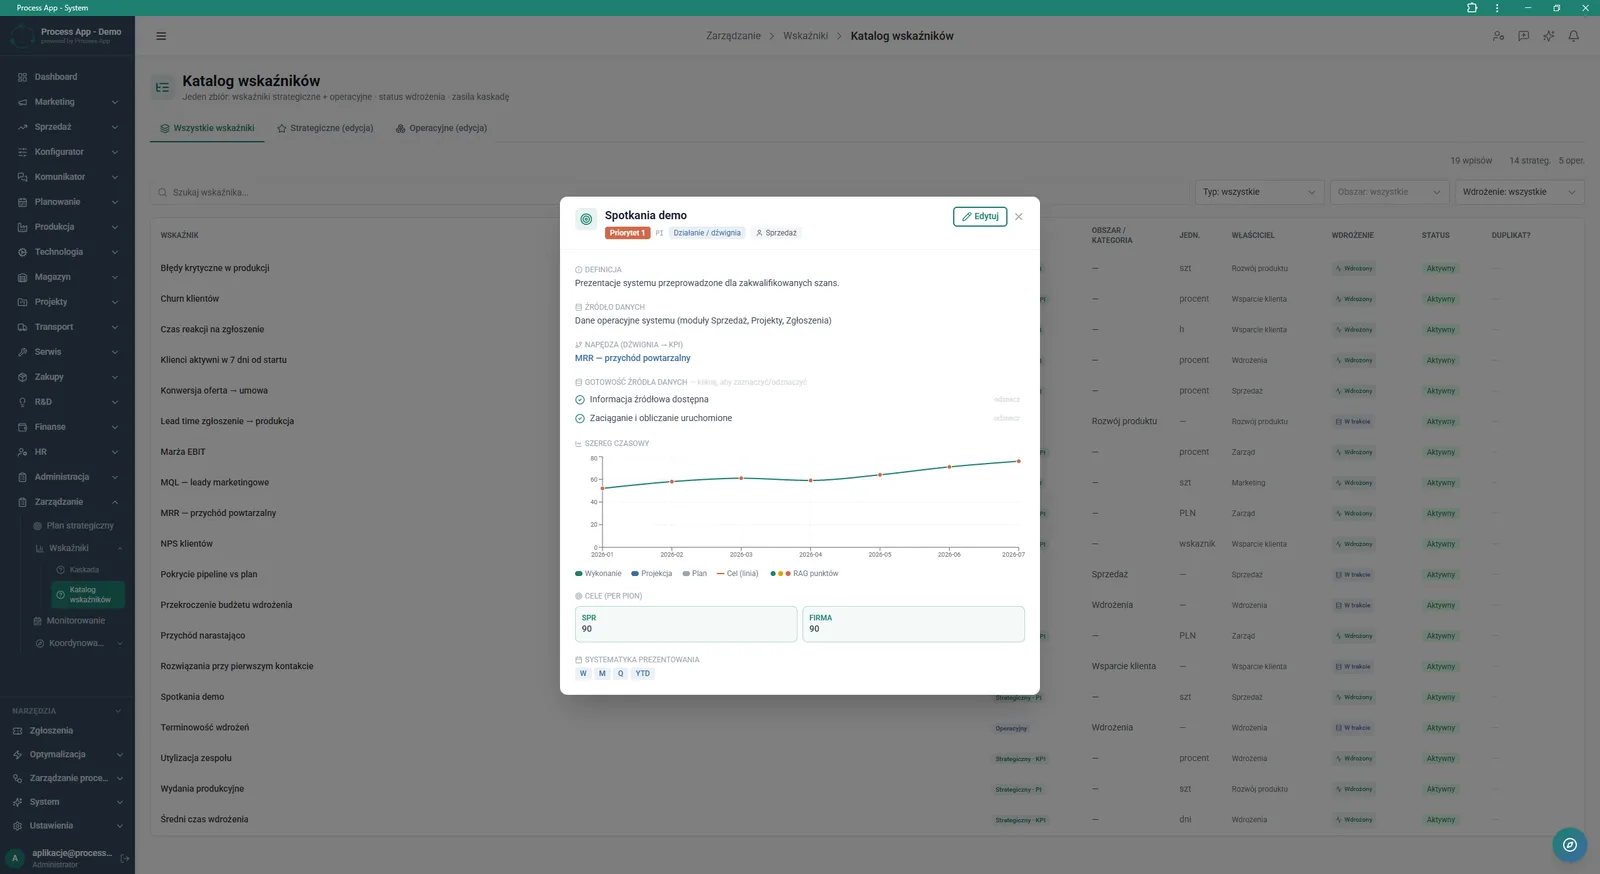Viewport: 1600px width, 874px height.
Task: Toggle the Projekcja legend series
Action: [652, 574]
